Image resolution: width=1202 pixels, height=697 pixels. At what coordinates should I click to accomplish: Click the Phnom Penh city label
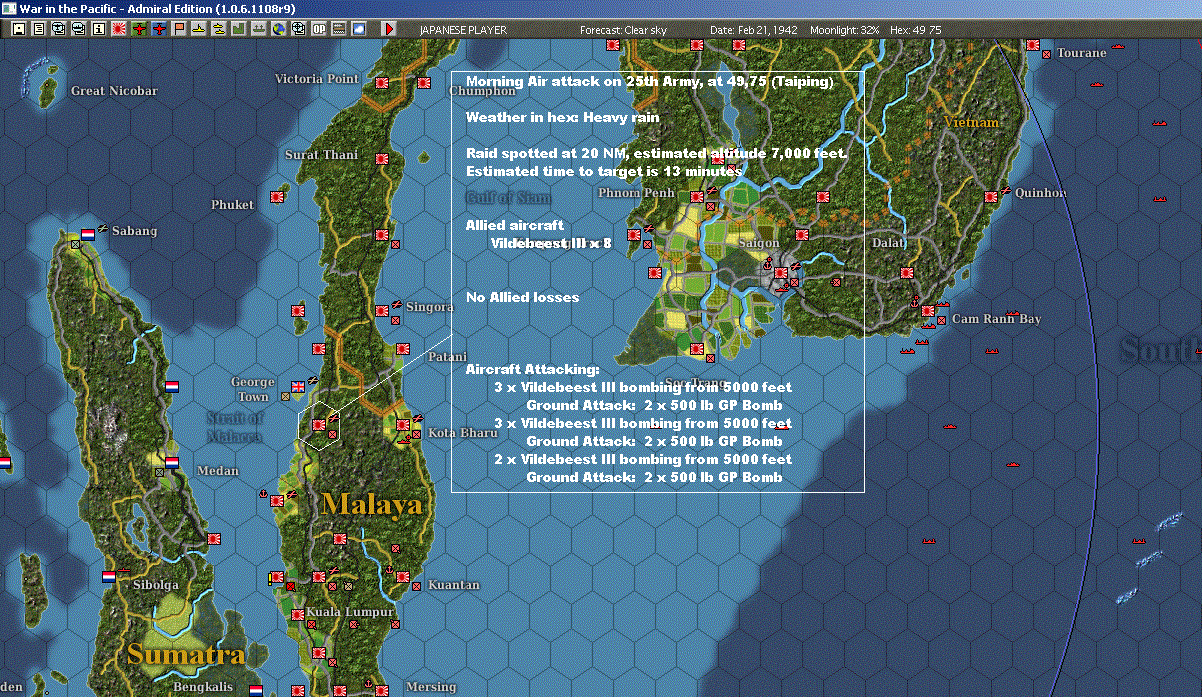click(x=636, y=193)
